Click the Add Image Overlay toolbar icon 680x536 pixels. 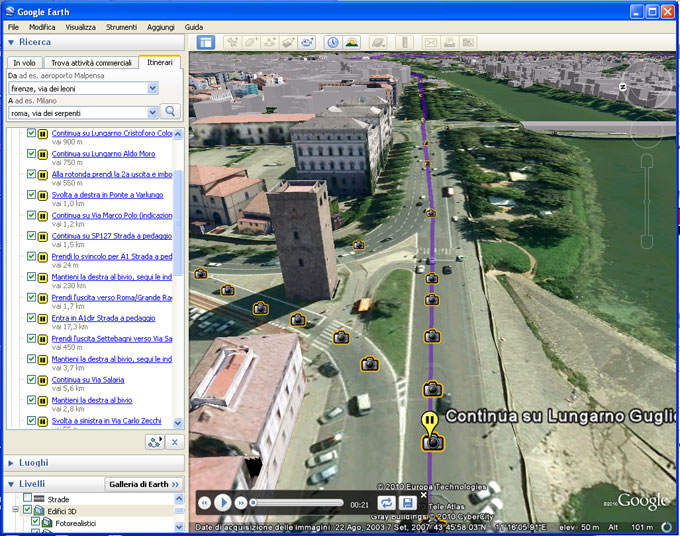pos(288,42)
